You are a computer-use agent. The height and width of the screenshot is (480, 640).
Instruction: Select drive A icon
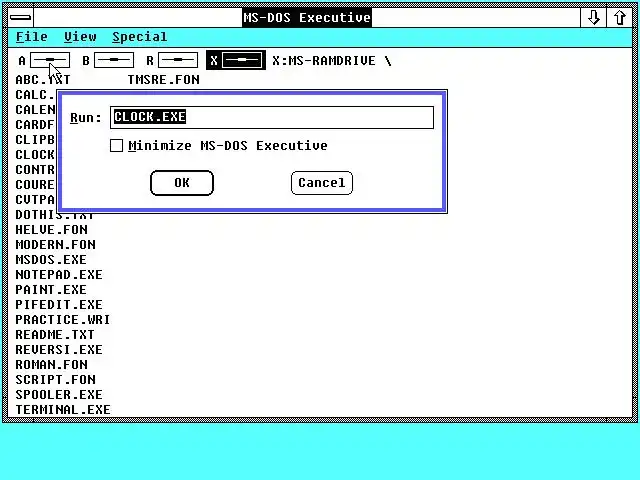point(50,60)
